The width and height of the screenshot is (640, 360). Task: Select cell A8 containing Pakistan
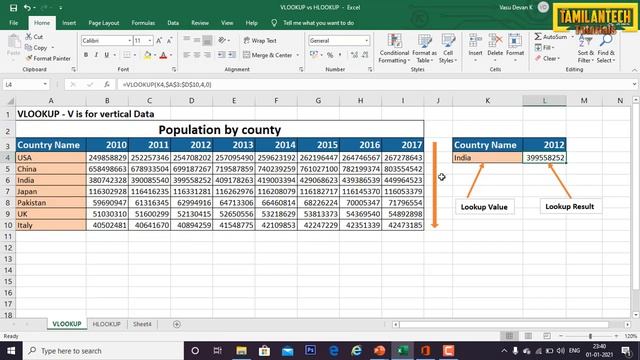click(51, 202)
